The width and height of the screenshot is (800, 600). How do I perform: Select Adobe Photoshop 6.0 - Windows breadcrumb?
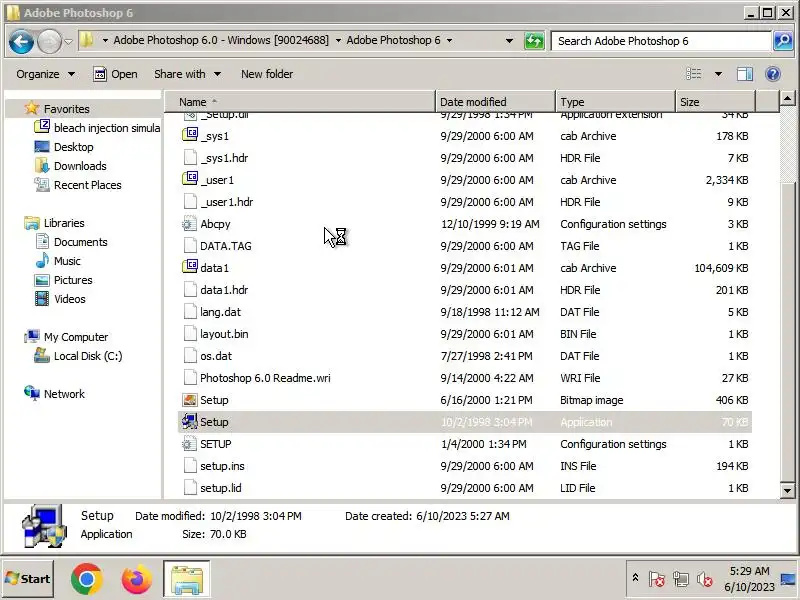(221, 40)
